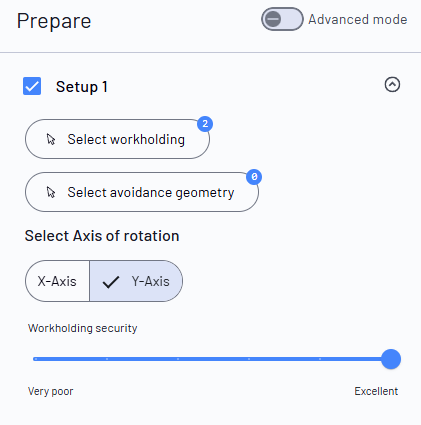Click the checkmark icon on Y-Axis
This screenshot has height=425, width=421.
click(x=111, y=282)
